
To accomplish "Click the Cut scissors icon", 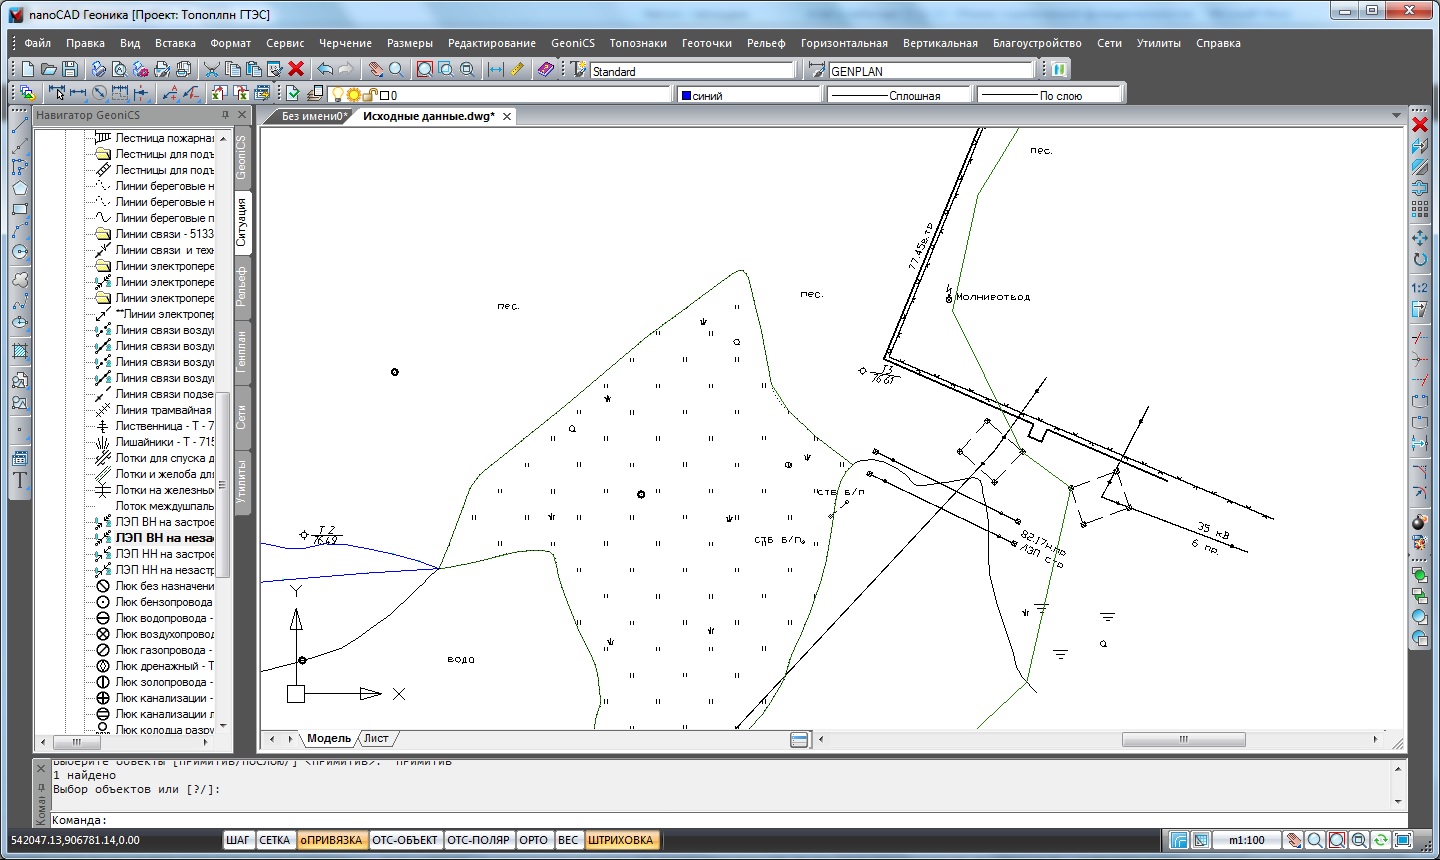I will [212, 69].
